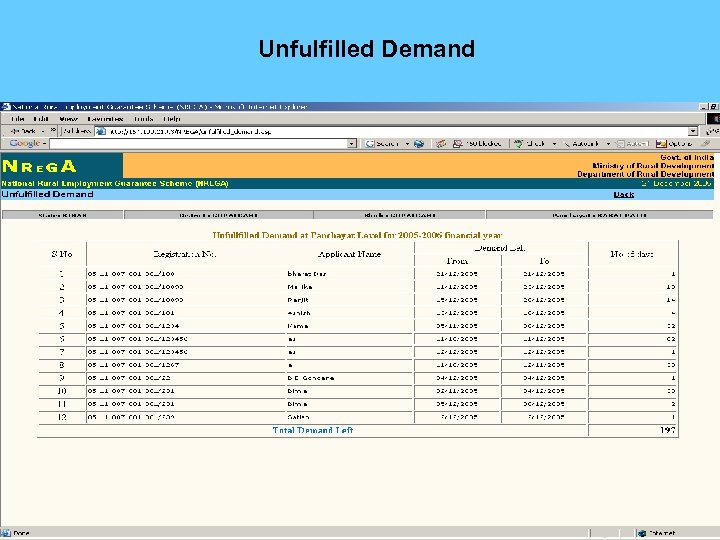Open the File menu
The image size is (720, 540).
[17, 119]
